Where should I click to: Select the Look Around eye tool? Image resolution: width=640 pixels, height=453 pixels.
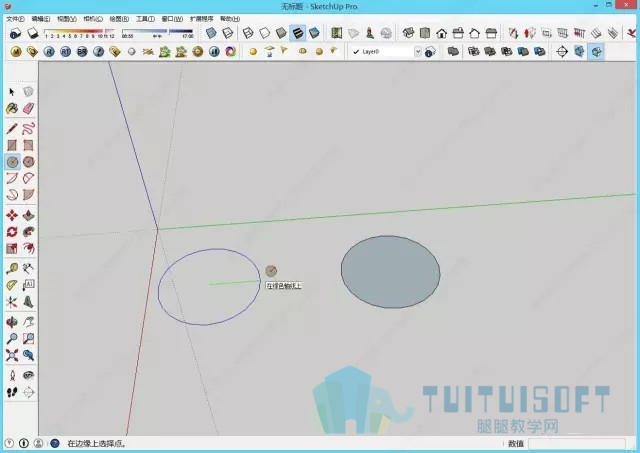28,375
